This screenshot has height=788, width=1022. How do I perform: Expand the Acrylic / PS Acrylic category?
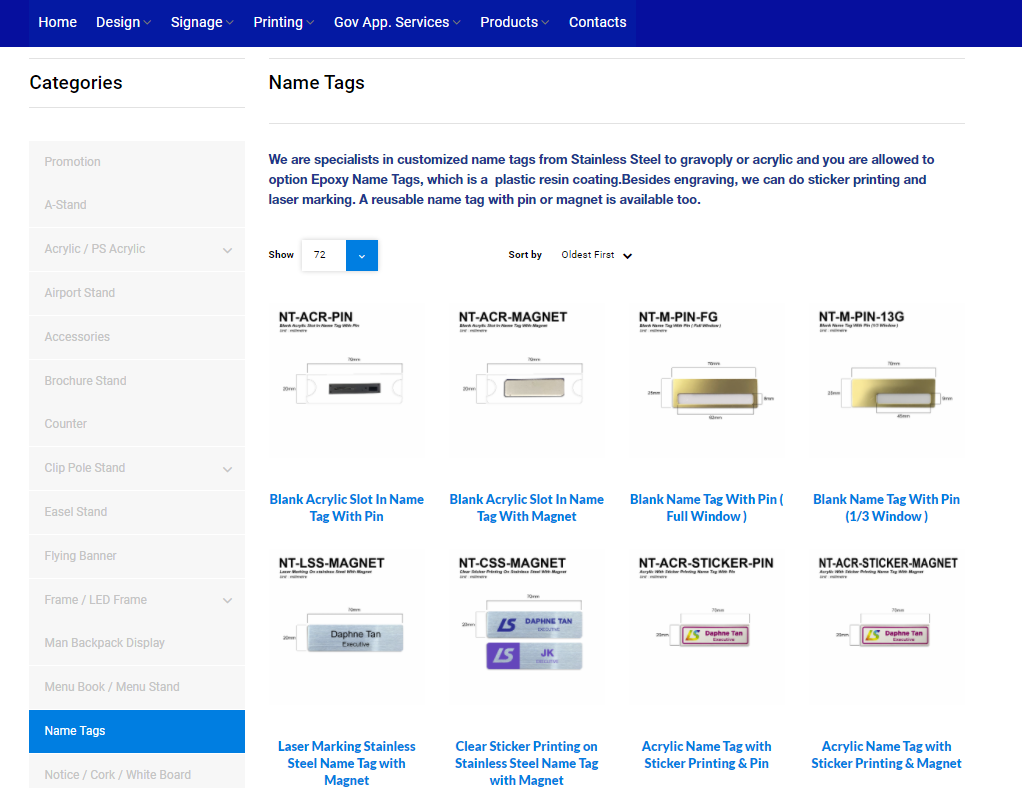pos(227,249)
